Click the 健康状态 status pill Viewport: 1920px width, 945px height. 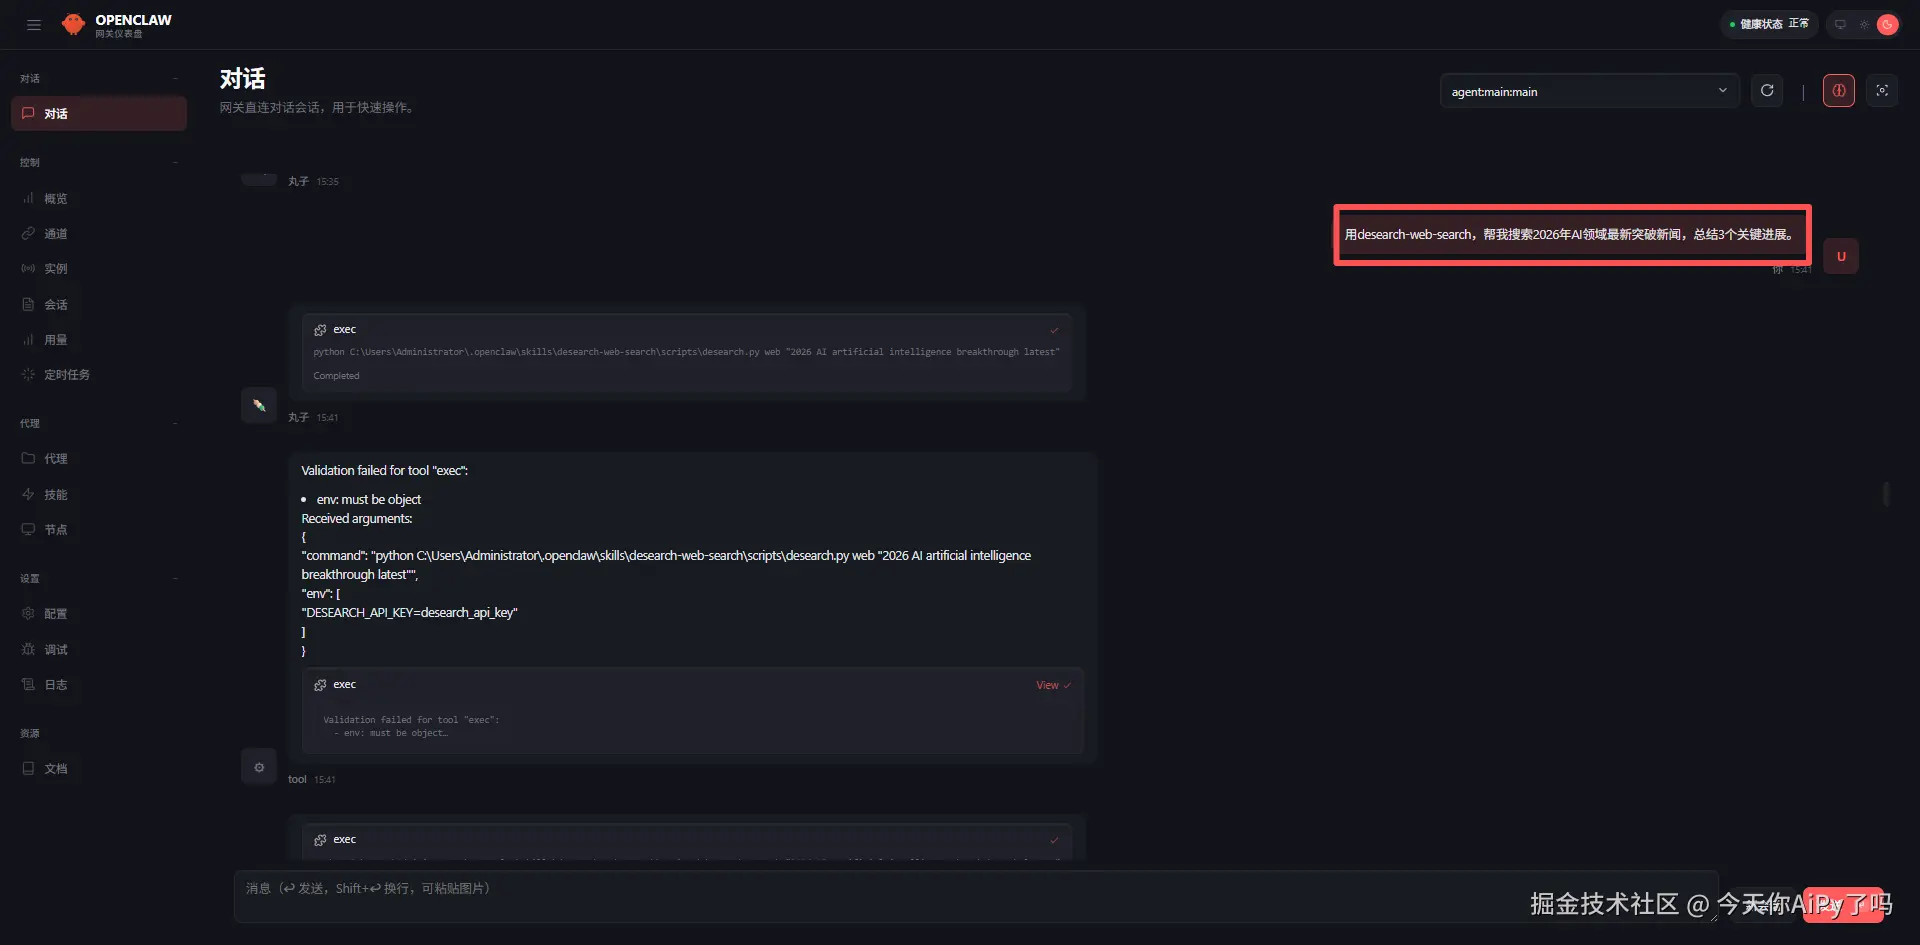[x=1769, y=24]
